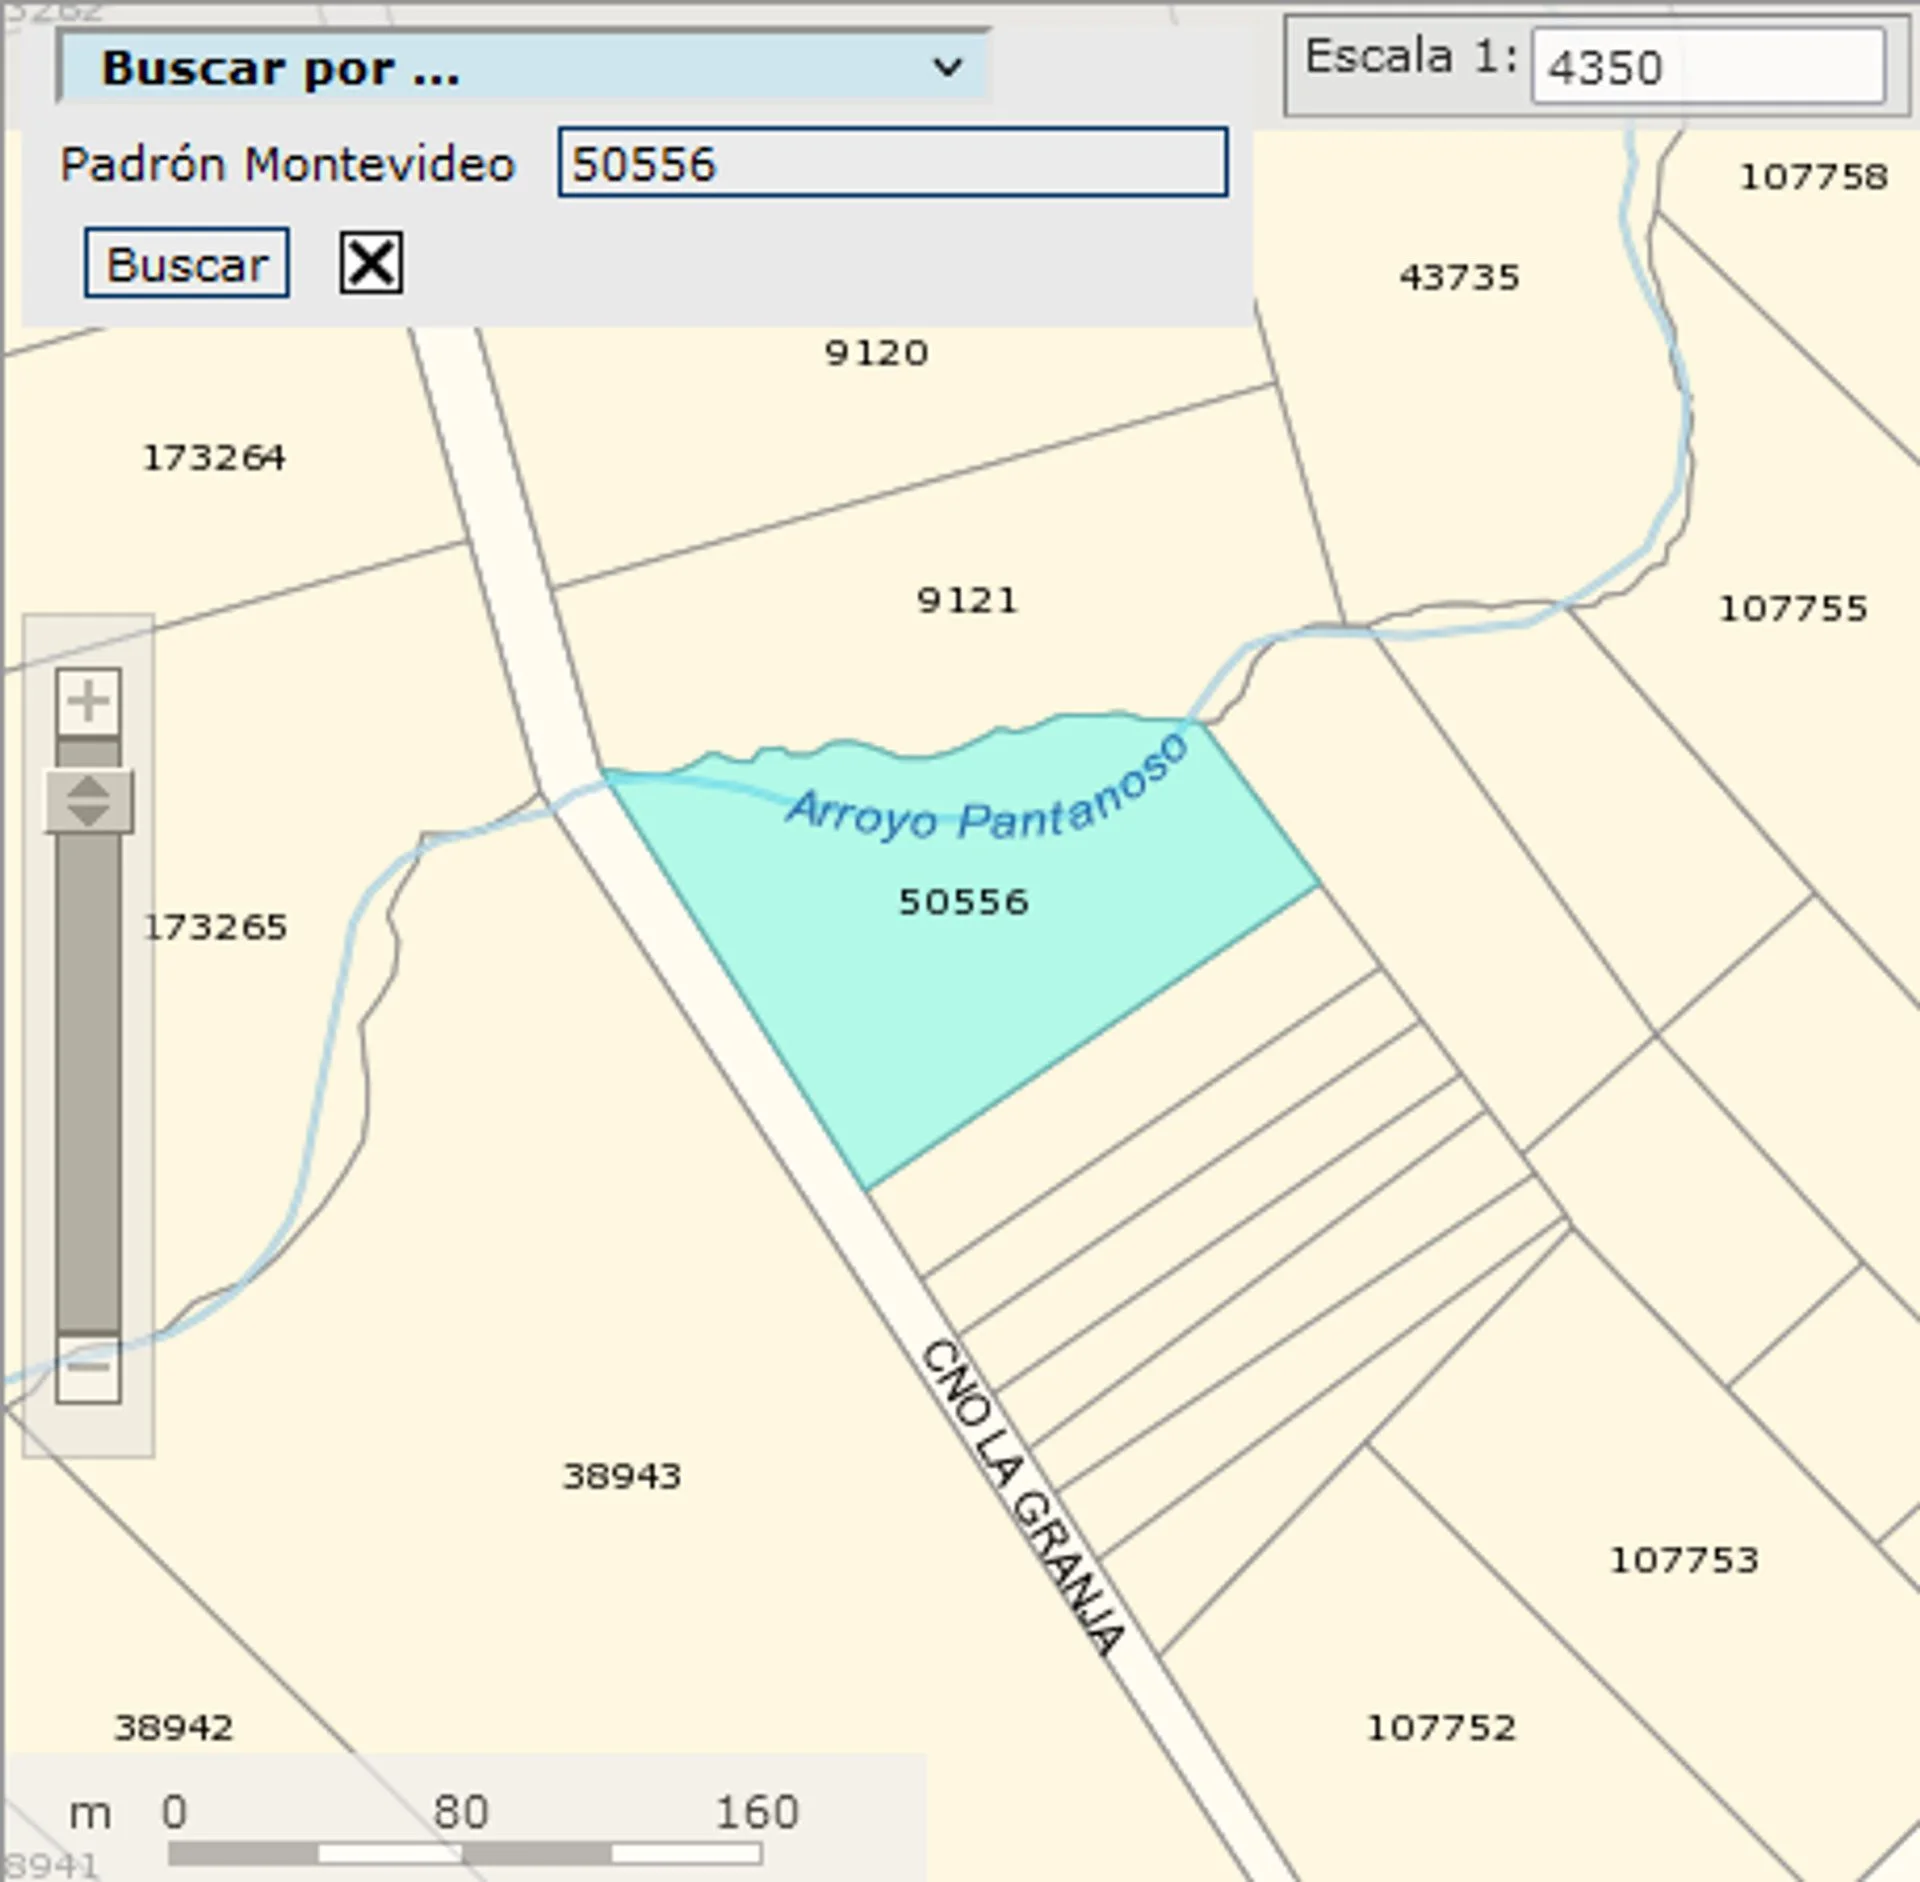Screen dimensions: 1920x1882
Task: Click parcel 38943 on the map
Action: click(x=622, y=1476)
